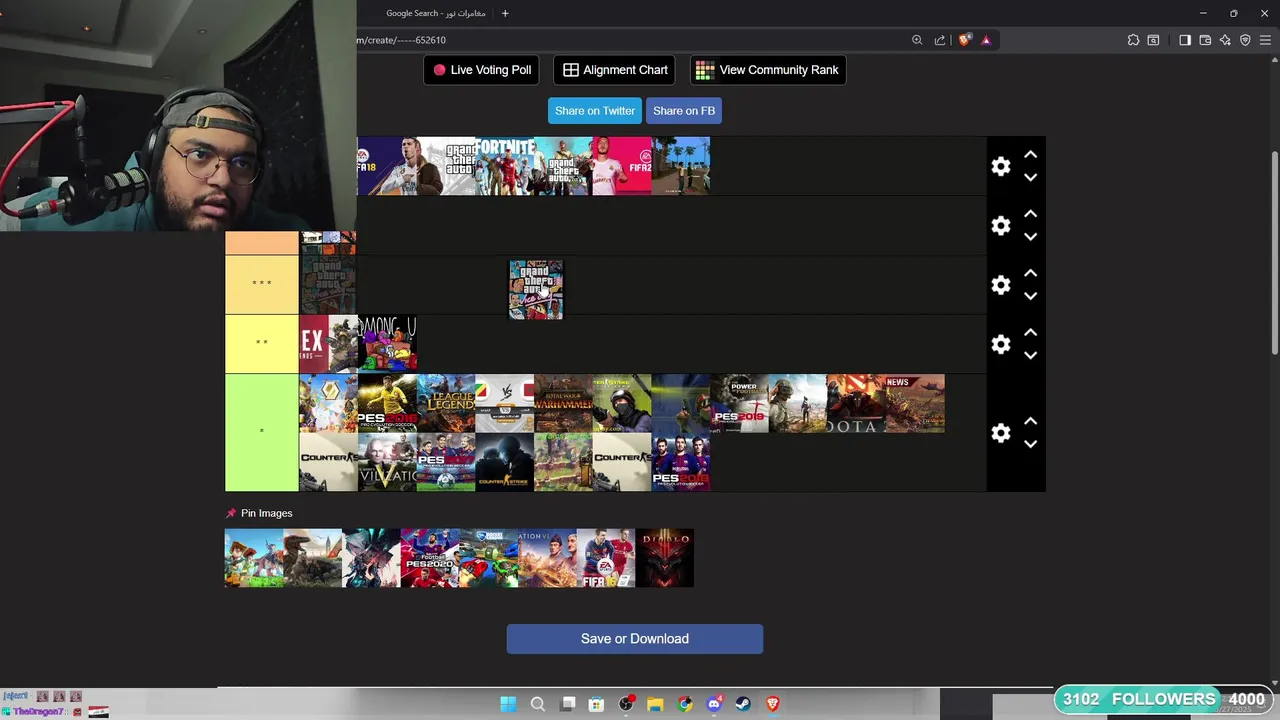
Task: Select the GTA Vice City thumbnail
Action: click(536, 290)
